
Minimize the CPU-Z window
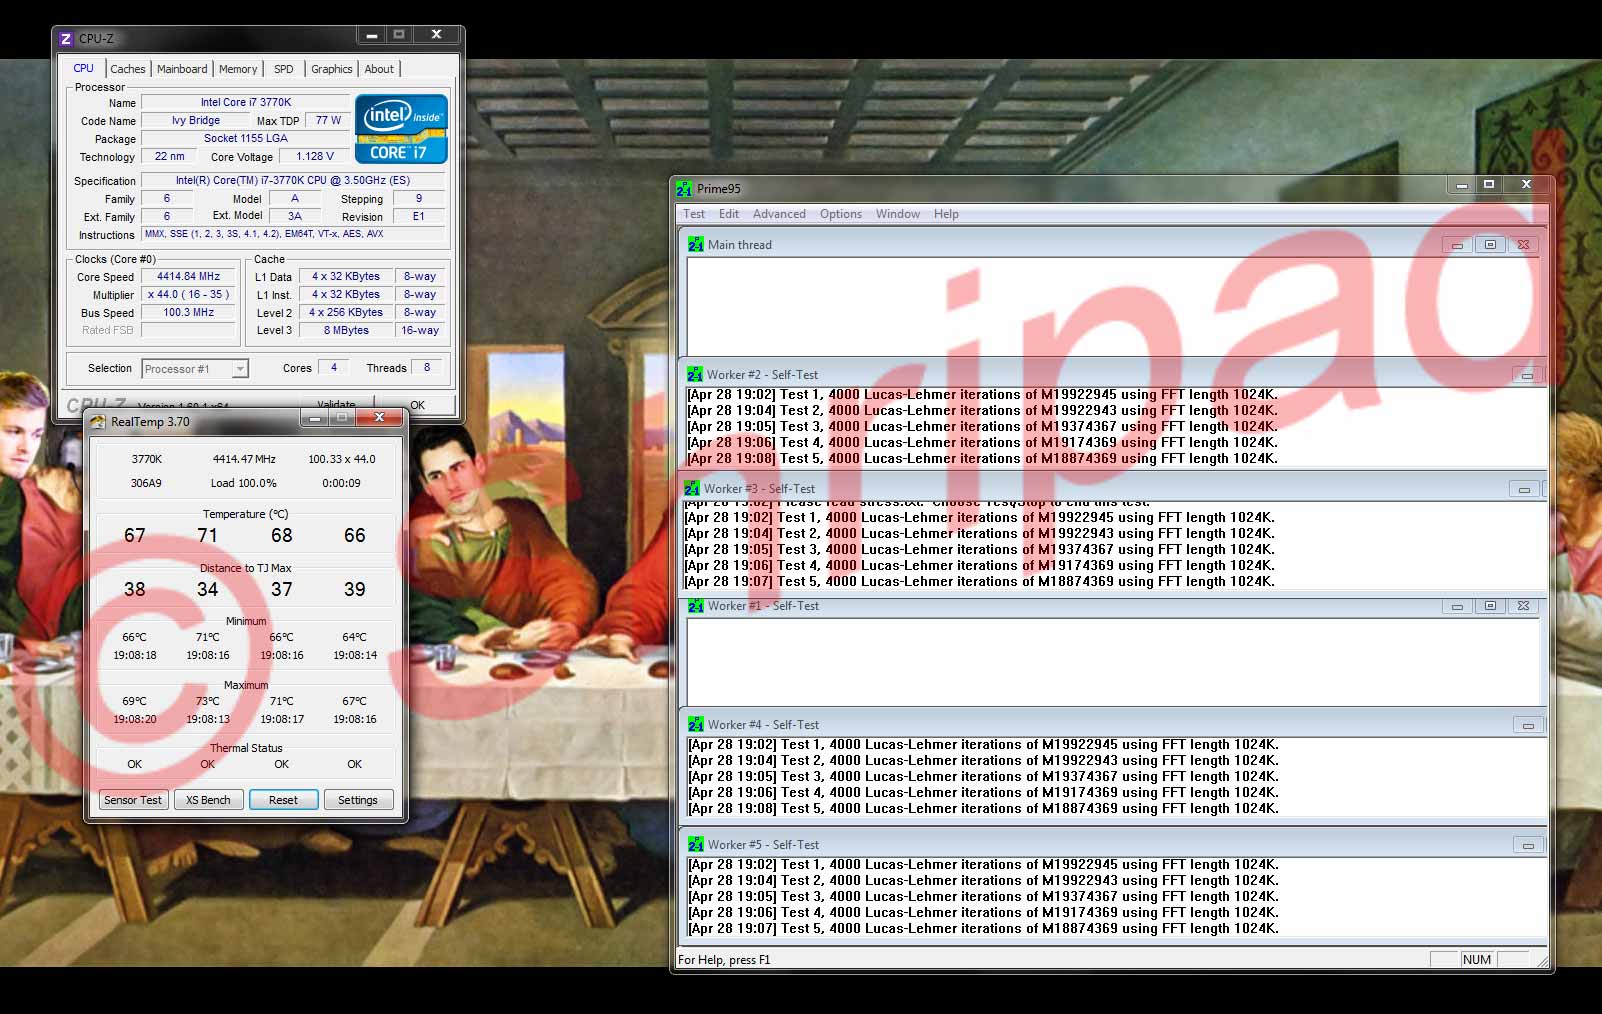point(371,35)
